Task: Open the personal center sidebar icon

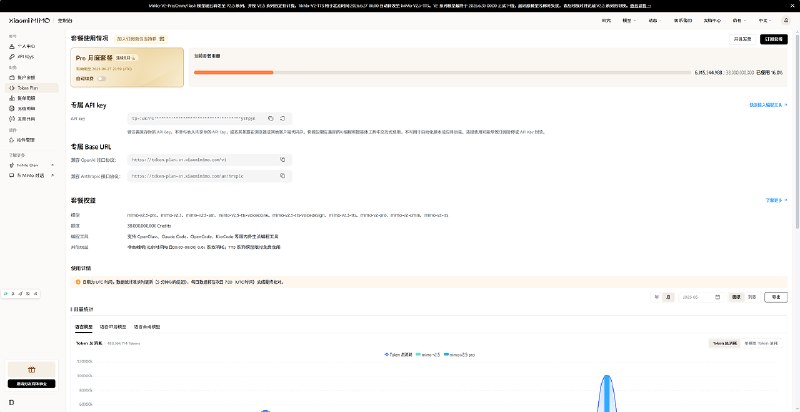Action: [x=12, y=46]
